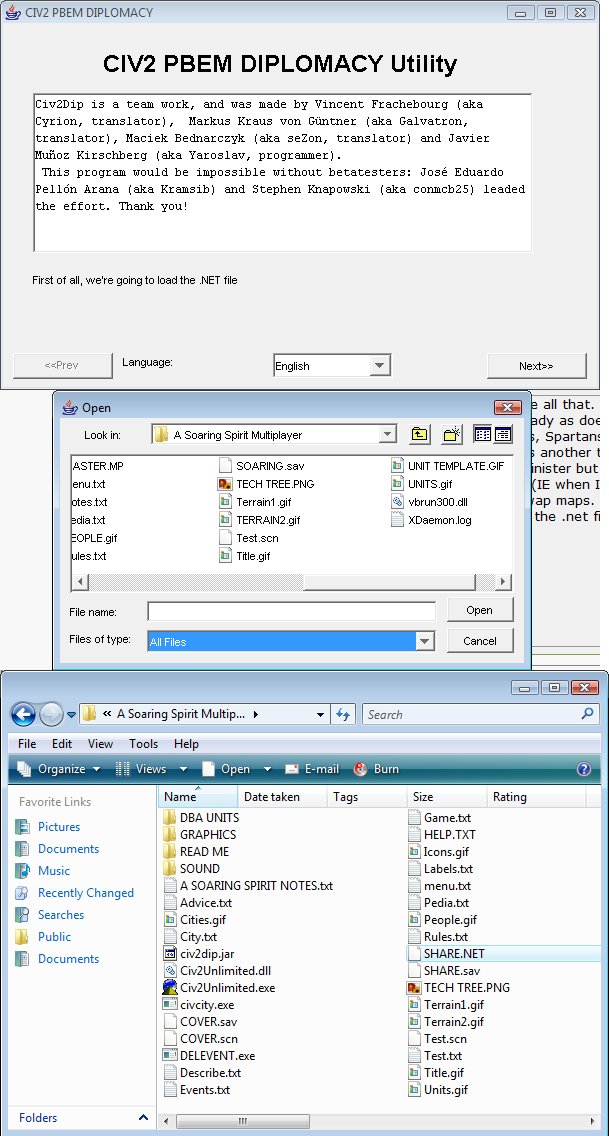Open Explorer Help question mark icon
The width and height of the screenshot is (609, 1136).
(x=584, y=769)
